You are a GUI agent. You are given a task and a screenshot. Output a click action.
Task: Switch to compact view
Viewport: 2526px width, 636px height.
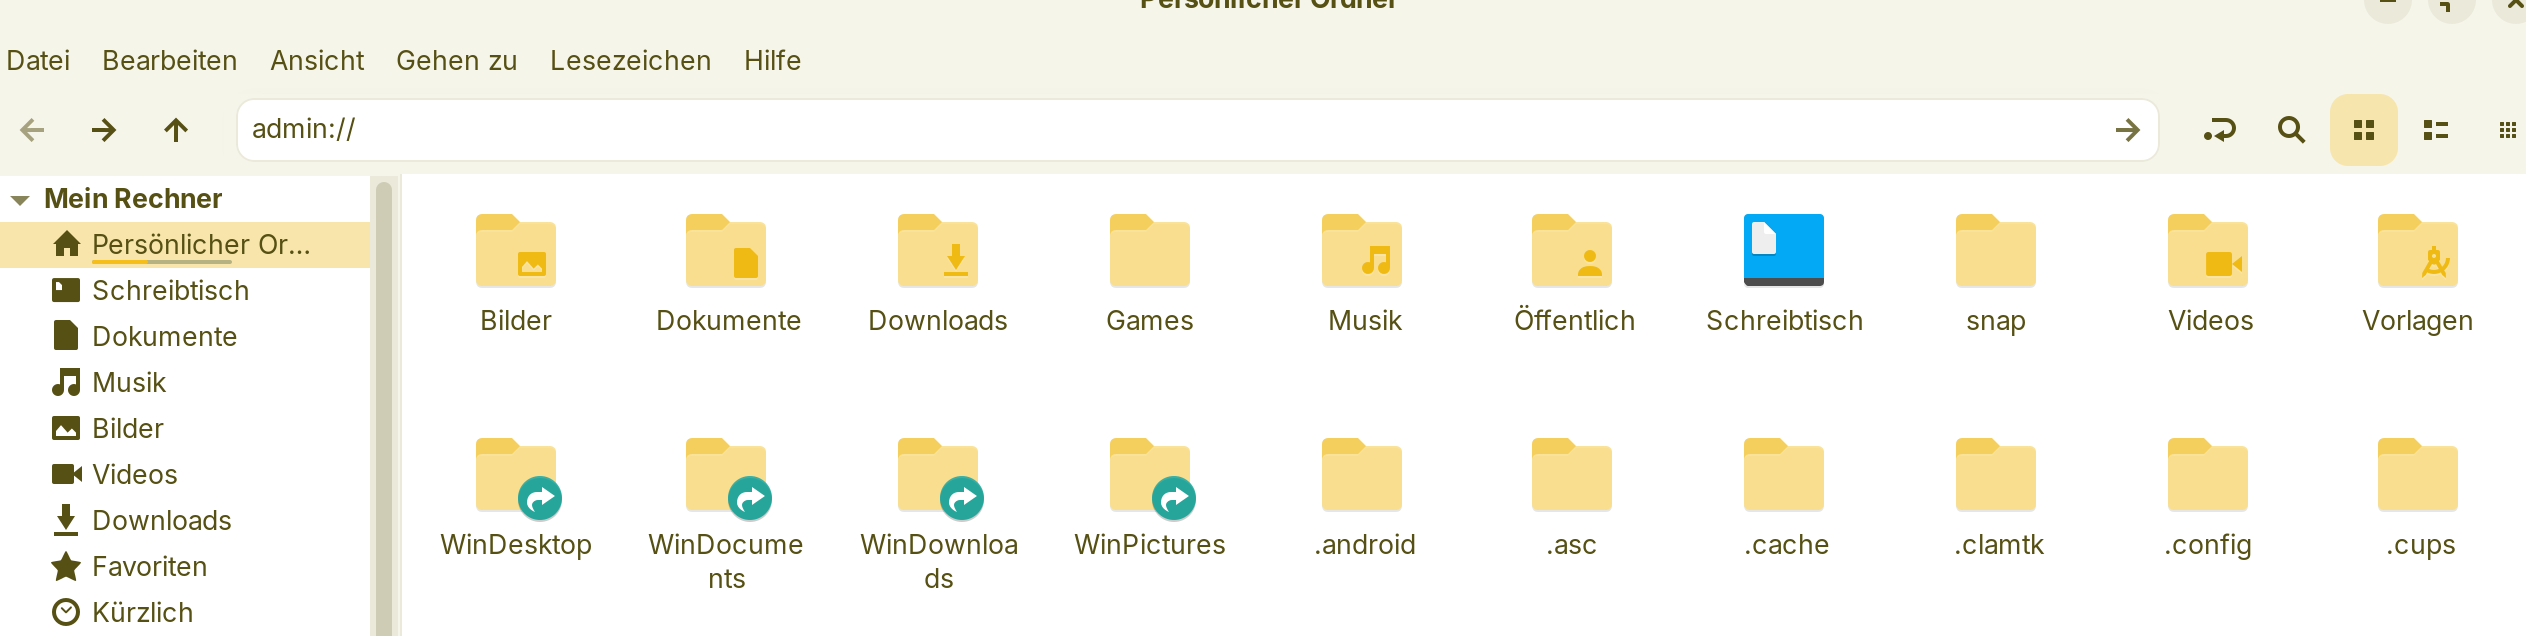coord(2507,130)
